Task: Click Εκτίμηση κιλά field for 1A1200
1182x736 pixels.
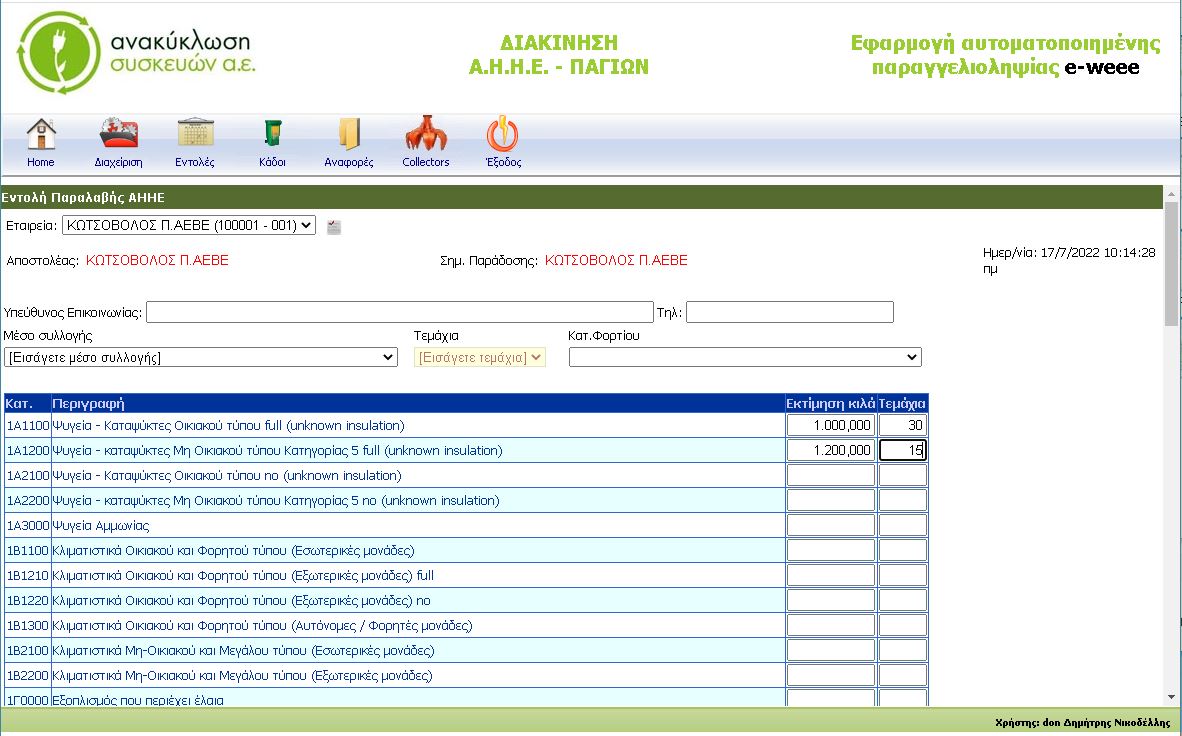Action: 831,450
